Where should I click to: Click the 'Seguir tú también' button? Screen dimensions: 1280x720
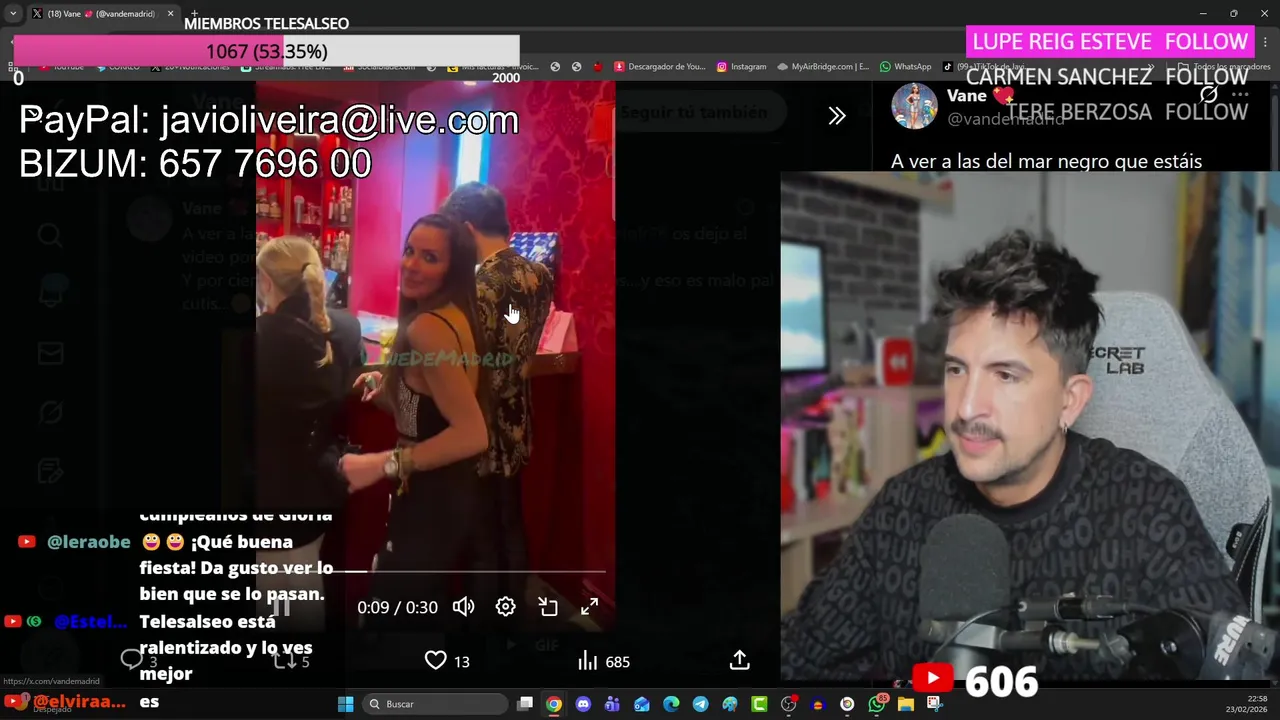tap(693, 112)
